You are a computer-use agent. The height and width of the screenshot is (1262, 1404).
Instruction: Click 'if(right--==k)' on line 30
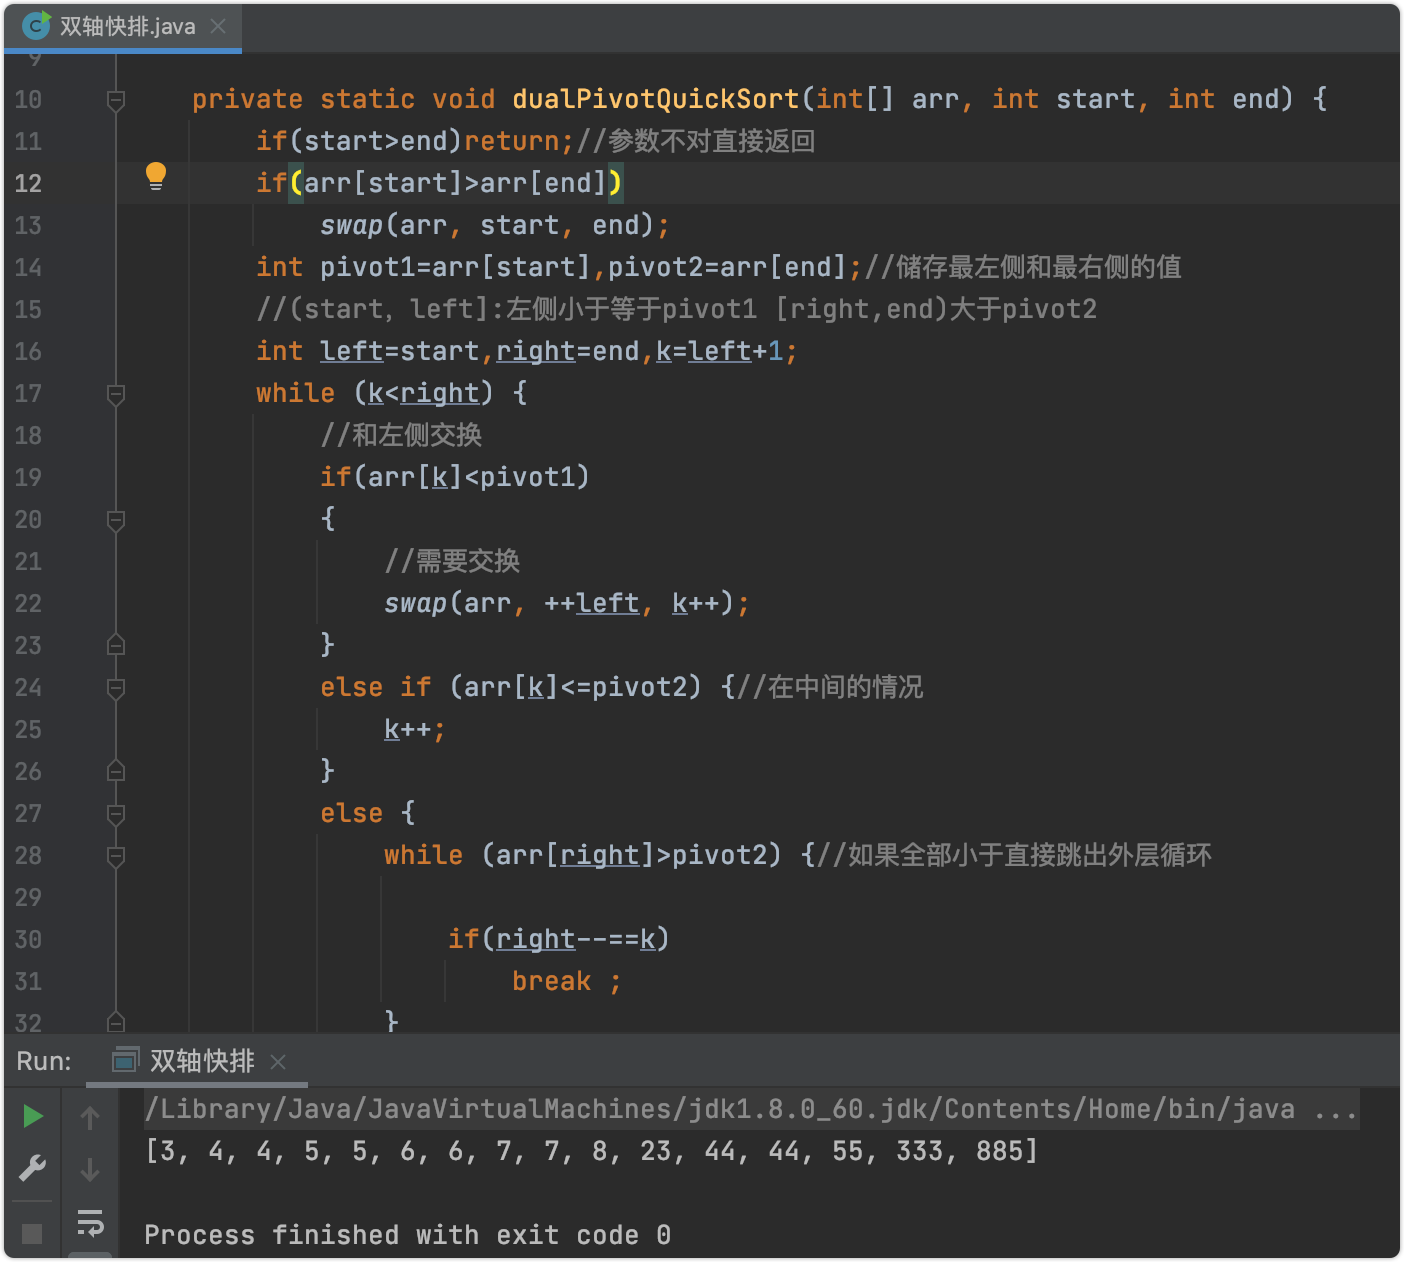(559, 939)
